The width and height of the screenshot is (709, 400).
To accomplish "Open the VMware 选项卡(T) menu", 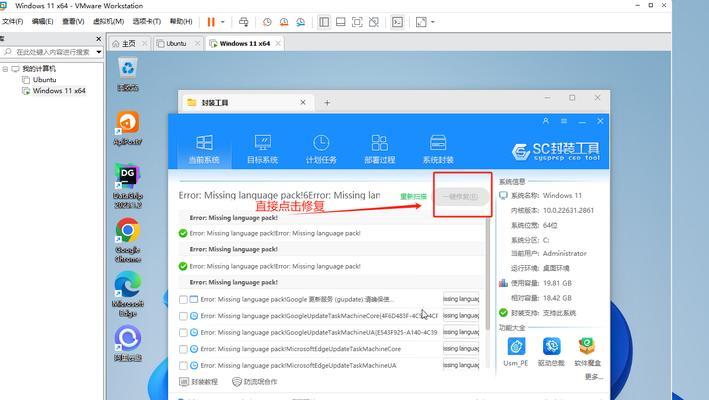I will [x=147, y=22].
